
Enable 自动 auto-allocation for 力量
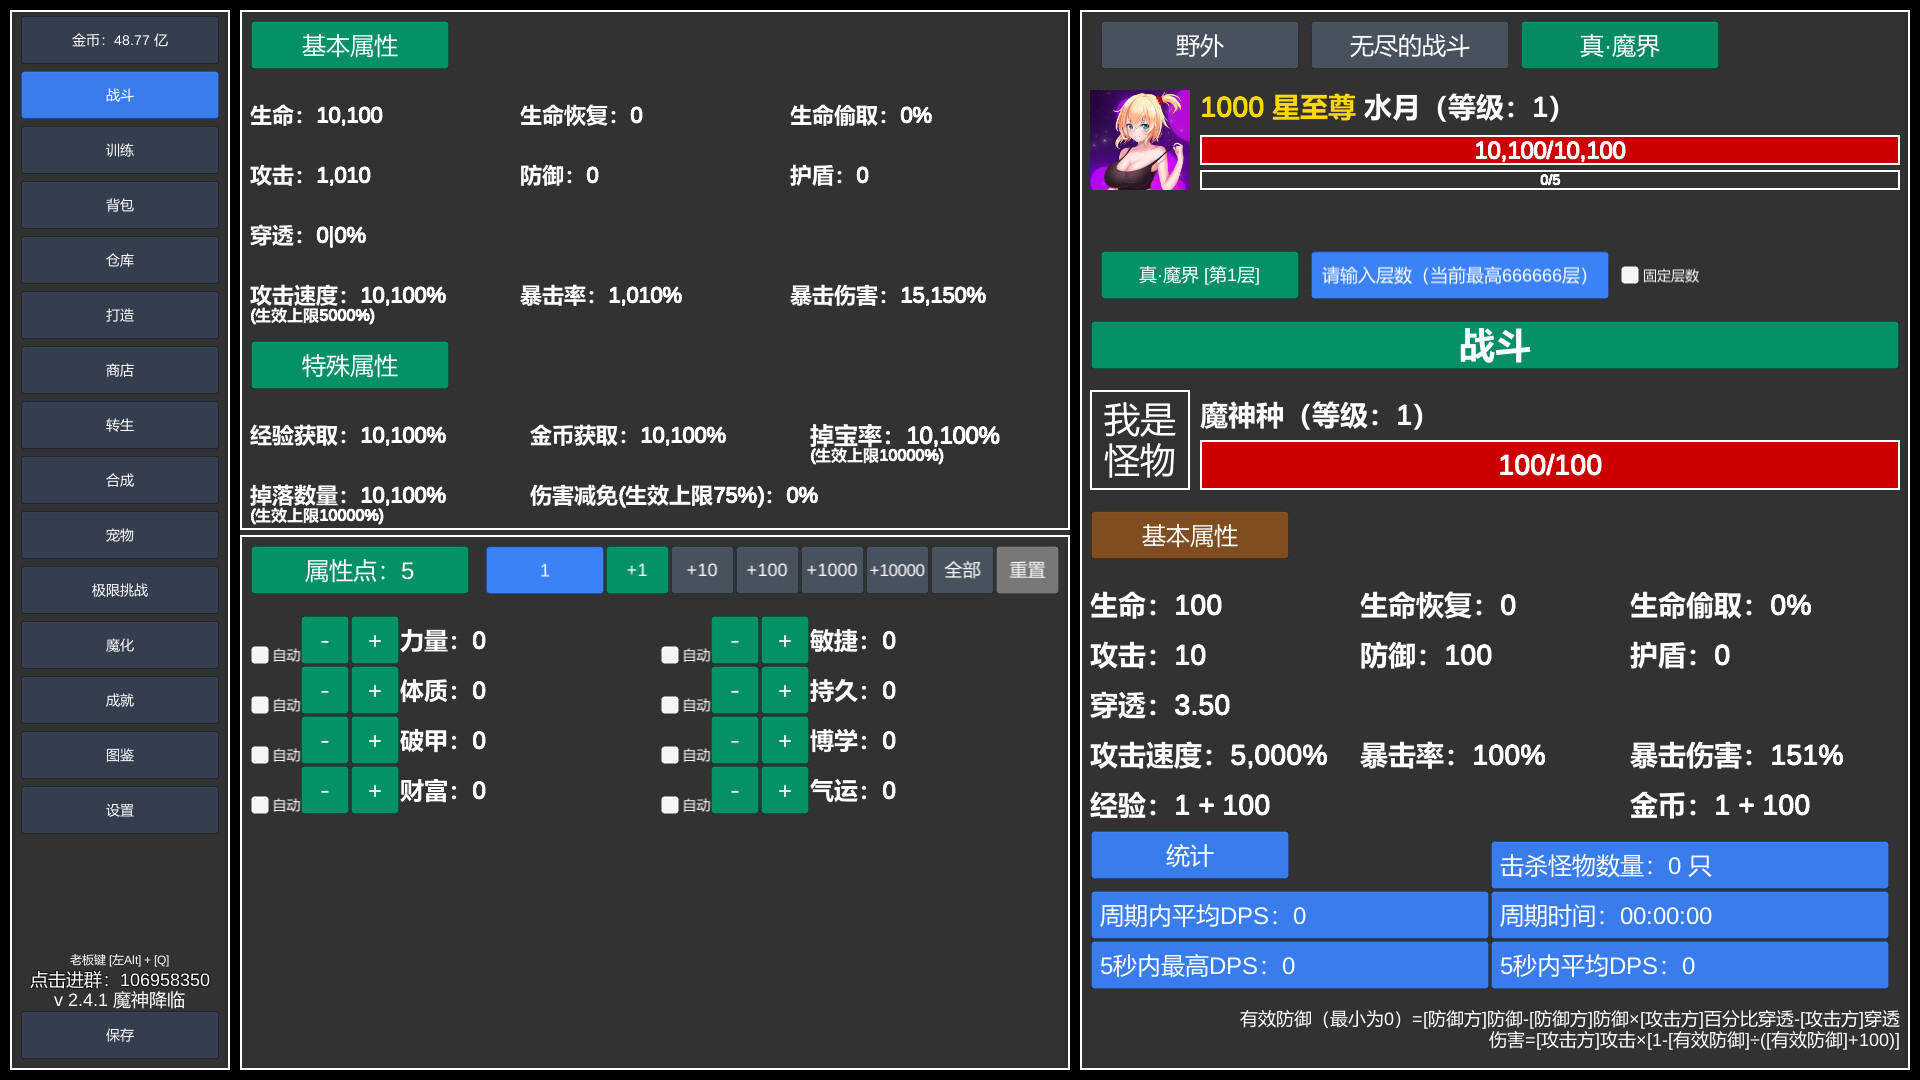262,655
